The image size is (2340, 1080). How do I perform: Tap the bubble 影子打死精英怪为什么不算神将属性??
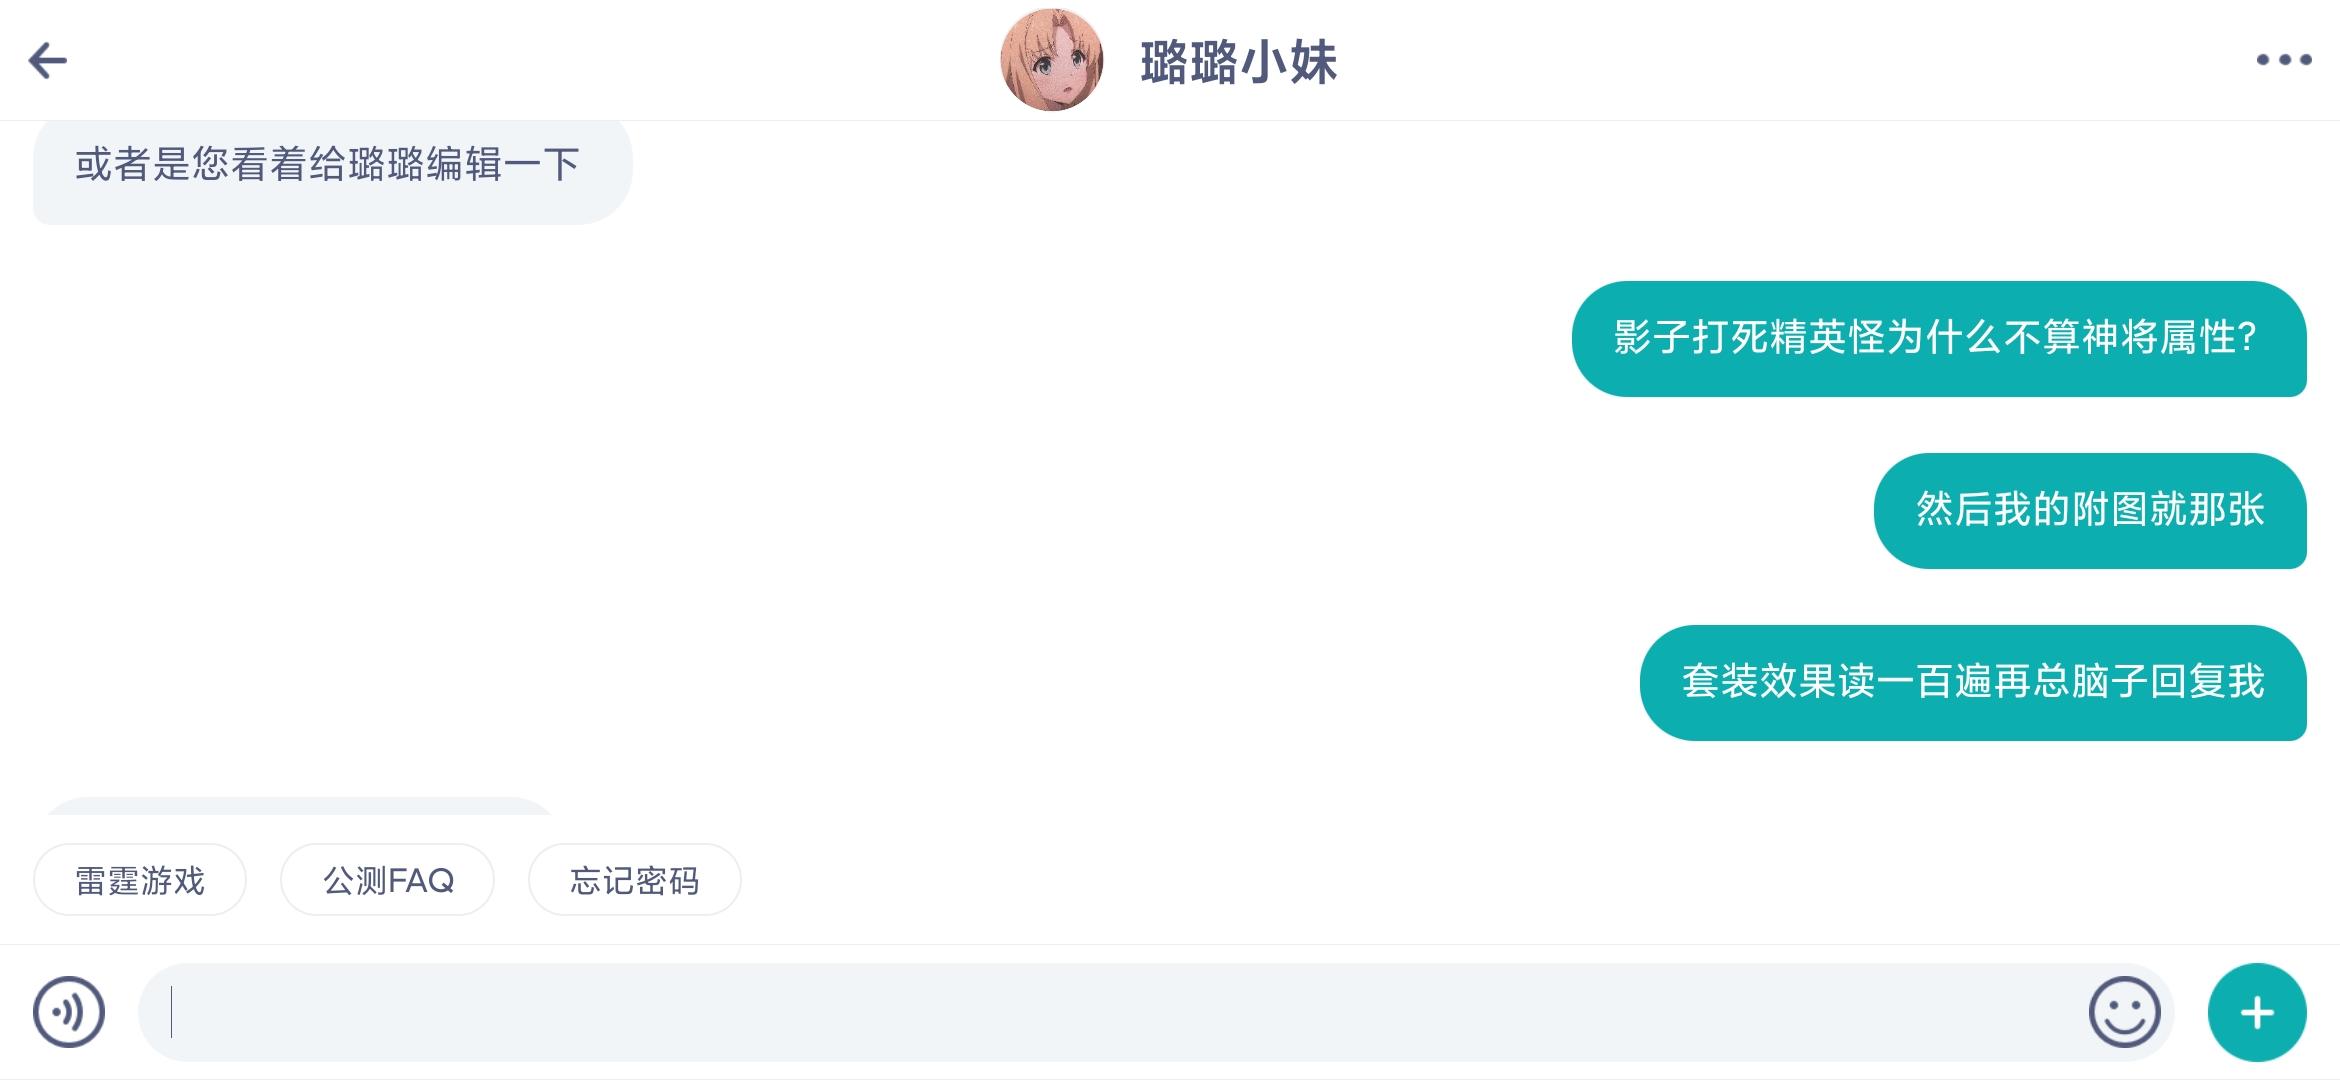(1939, 339)
